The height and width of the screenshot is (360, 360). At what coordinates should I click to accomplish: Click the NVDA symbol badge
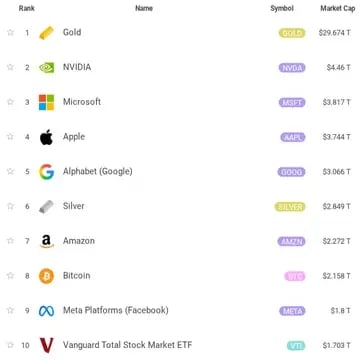click(x=292, y=68)
